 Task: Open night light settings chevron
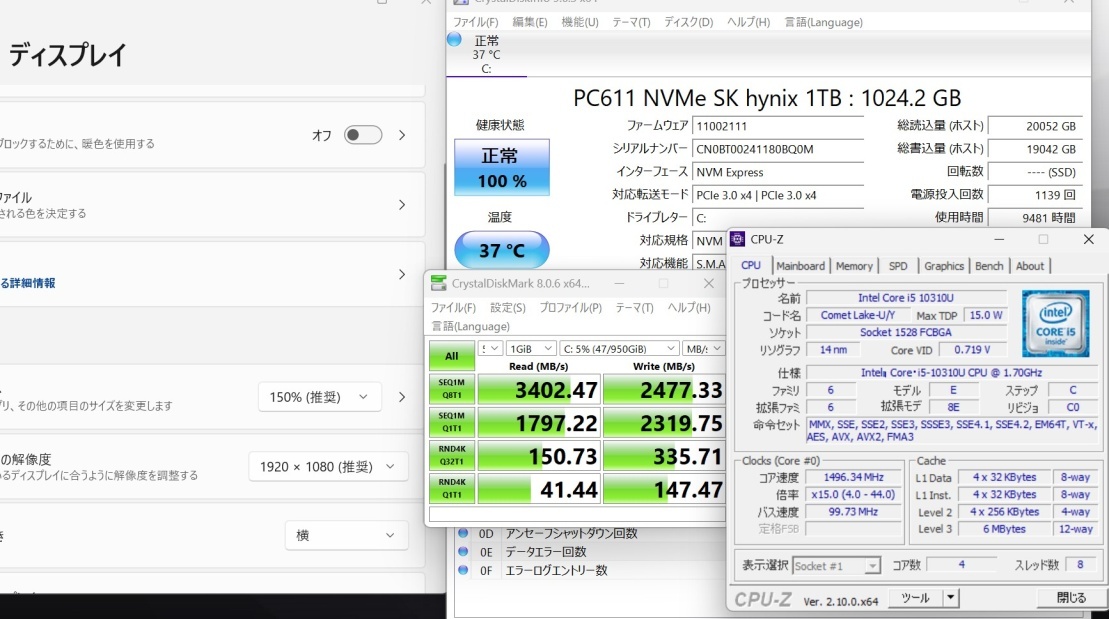pos(402,134)
